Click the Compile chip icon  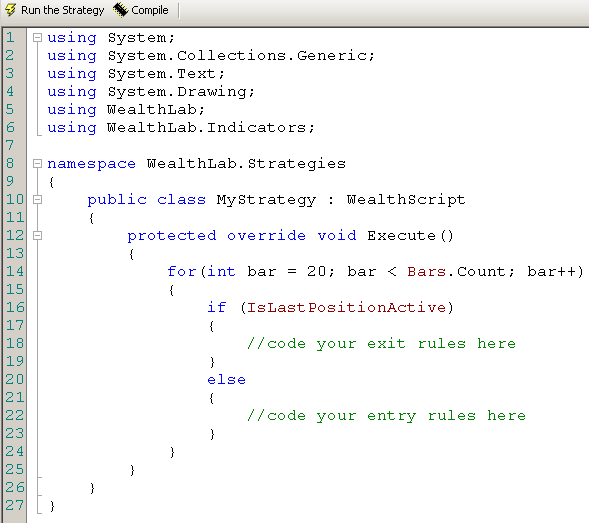[x=120, y=10]
